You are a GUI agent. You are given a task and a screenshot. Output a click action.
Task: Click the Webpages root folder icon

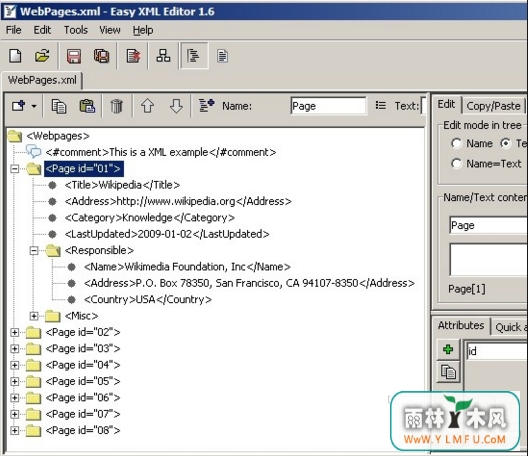15,136
